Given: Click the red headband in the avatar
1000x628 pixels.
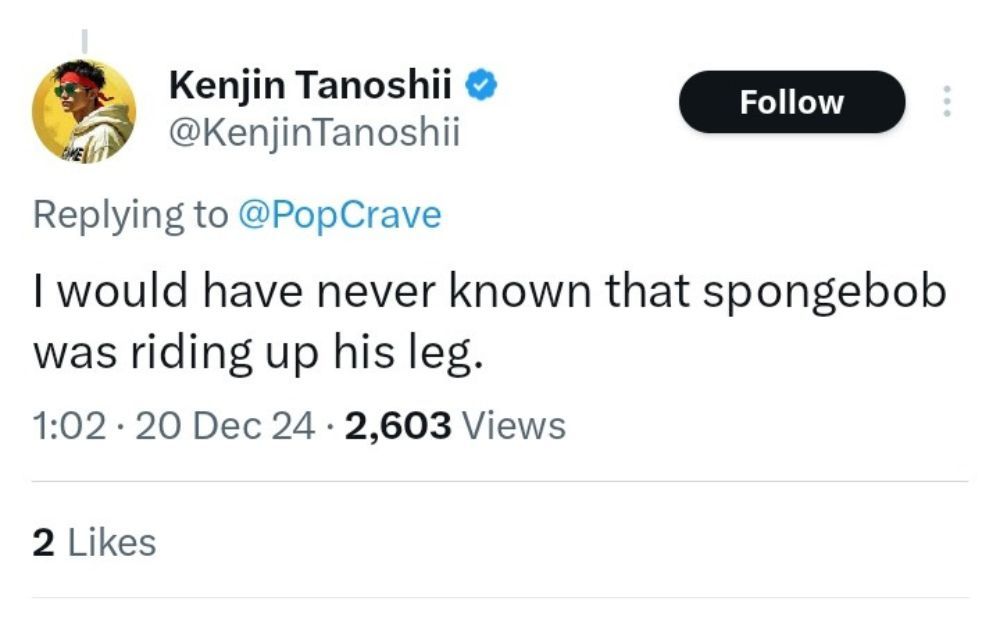Looking at the screenshot, I should tap(81, 81).
